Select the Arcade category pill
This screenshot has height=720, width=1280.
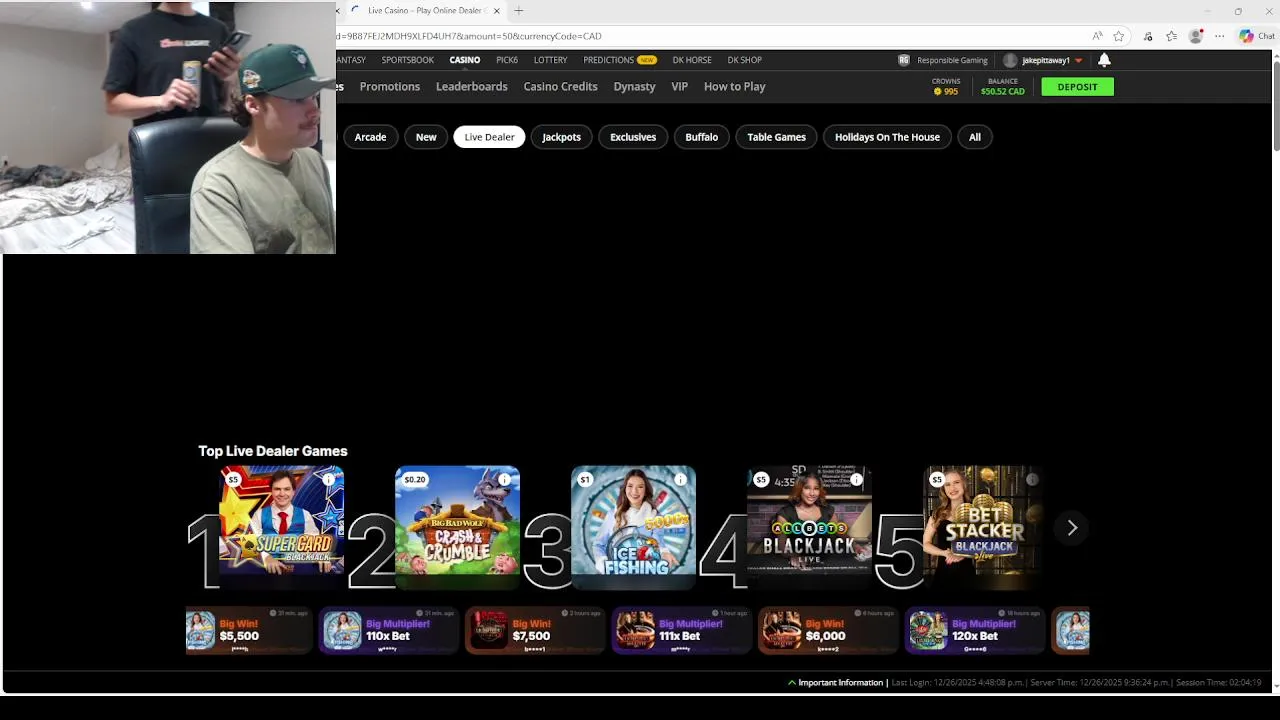[x=370, y=137]
